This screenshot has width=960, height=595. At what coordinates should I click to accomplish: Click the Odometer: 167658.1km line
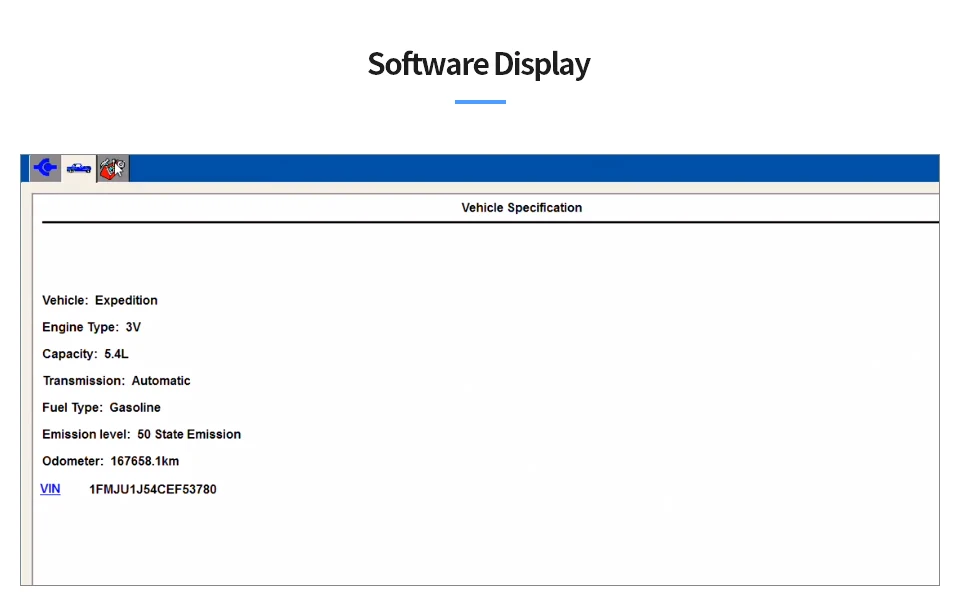coord(110,461)
